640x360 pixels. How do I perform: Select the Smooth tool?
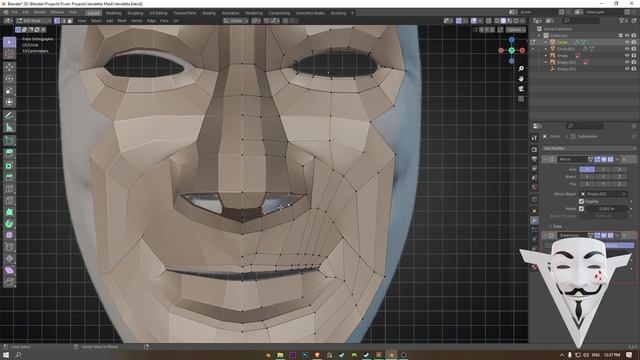click(9, 235)
